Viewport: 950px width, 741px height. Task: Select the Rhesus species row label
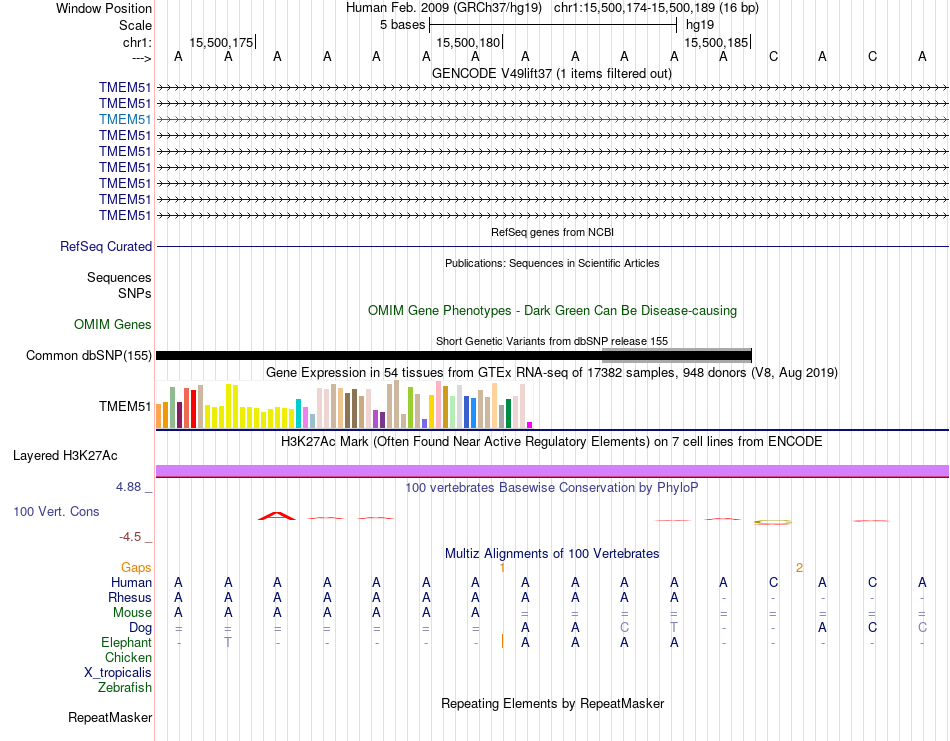click(x=130, y=598)
